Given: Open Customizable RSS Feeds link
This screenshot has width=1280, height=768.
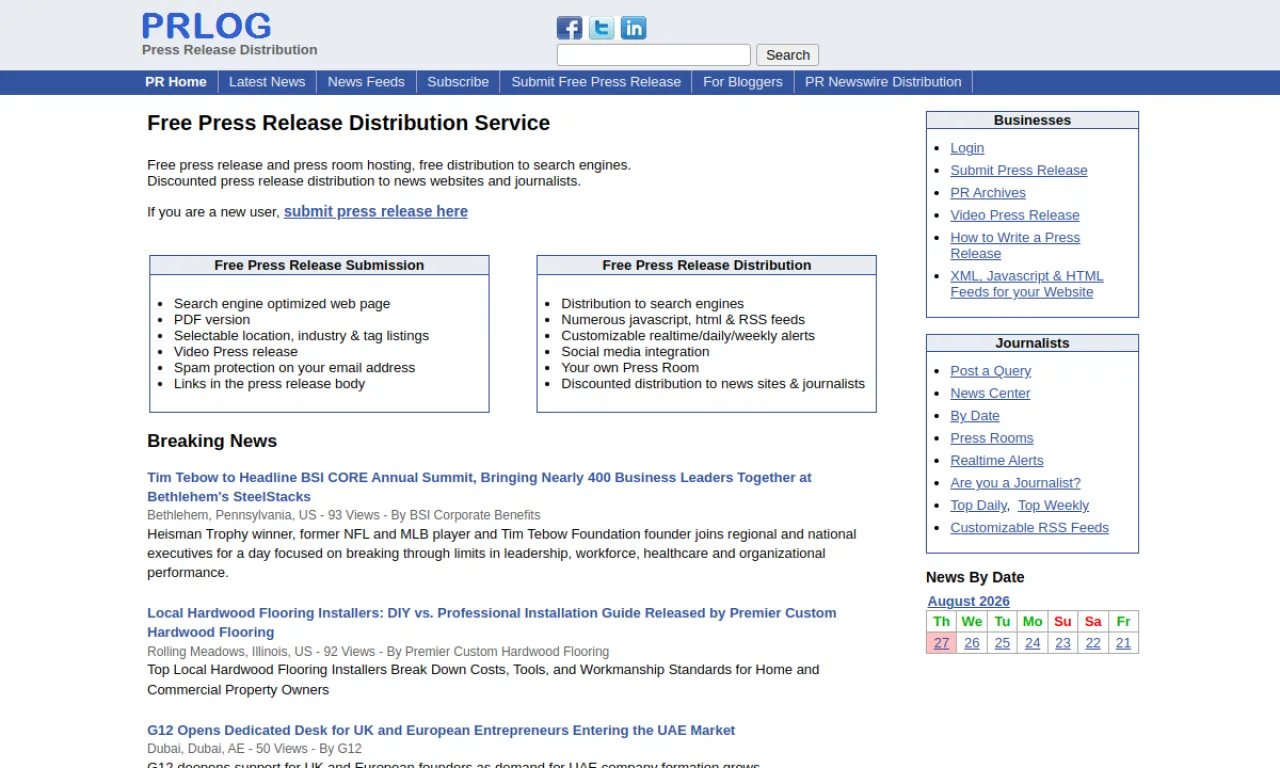Looking at the screenshot, I should (x=1029, y=528).
